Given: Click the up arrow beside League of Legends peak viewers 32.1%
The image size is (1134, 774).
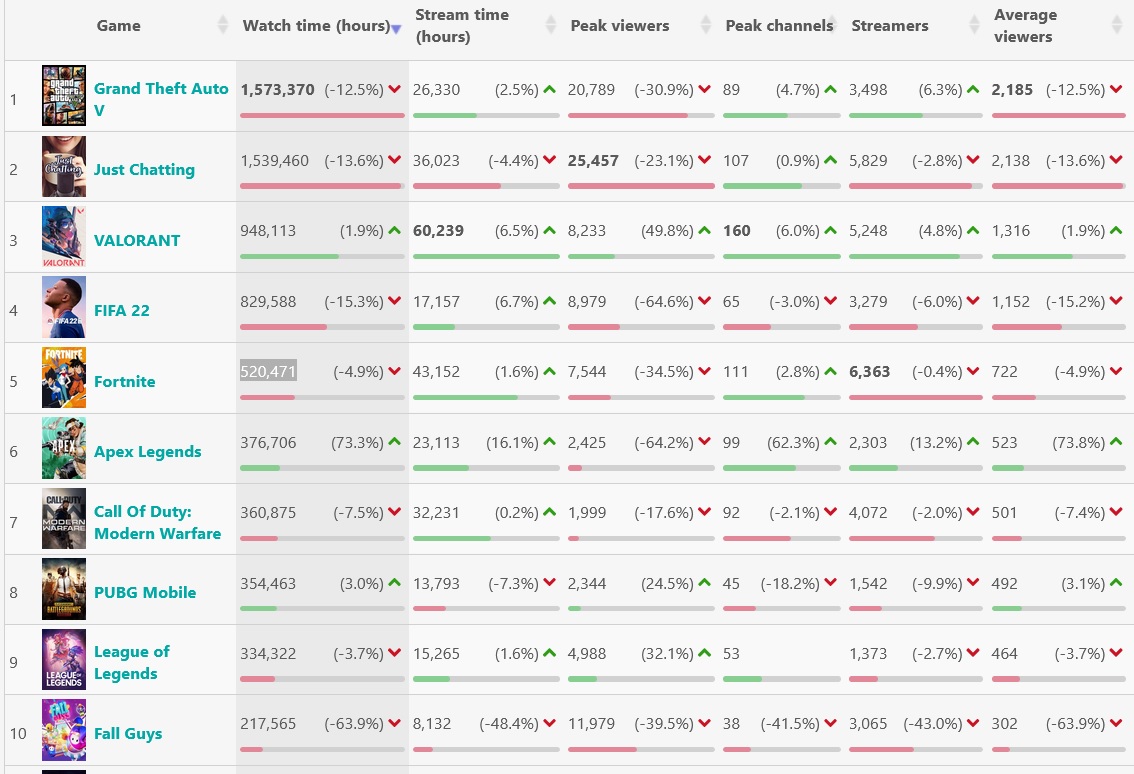Looking at the screenshot, I should coord(704,652).
